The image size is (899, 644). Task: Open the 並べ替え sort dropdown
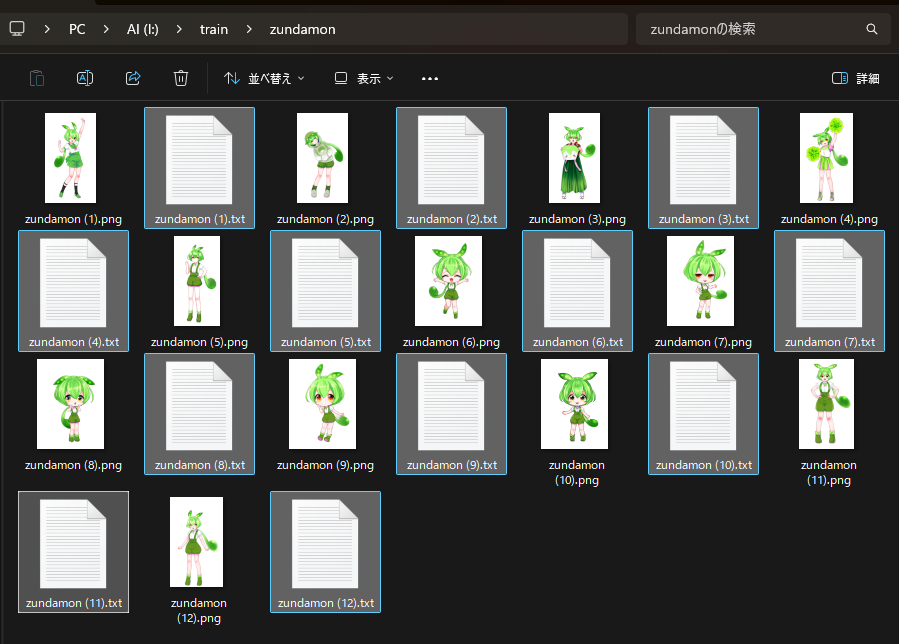tap(264, 78)
